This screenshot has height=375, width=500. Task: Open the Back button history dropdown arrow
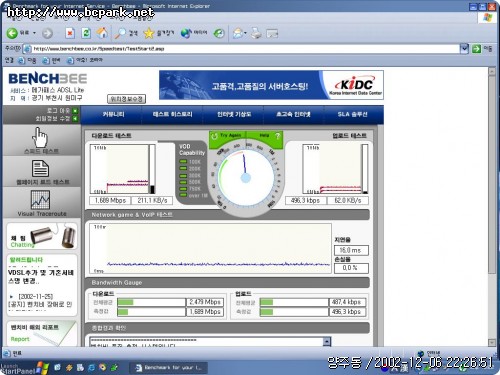[34, 33]
